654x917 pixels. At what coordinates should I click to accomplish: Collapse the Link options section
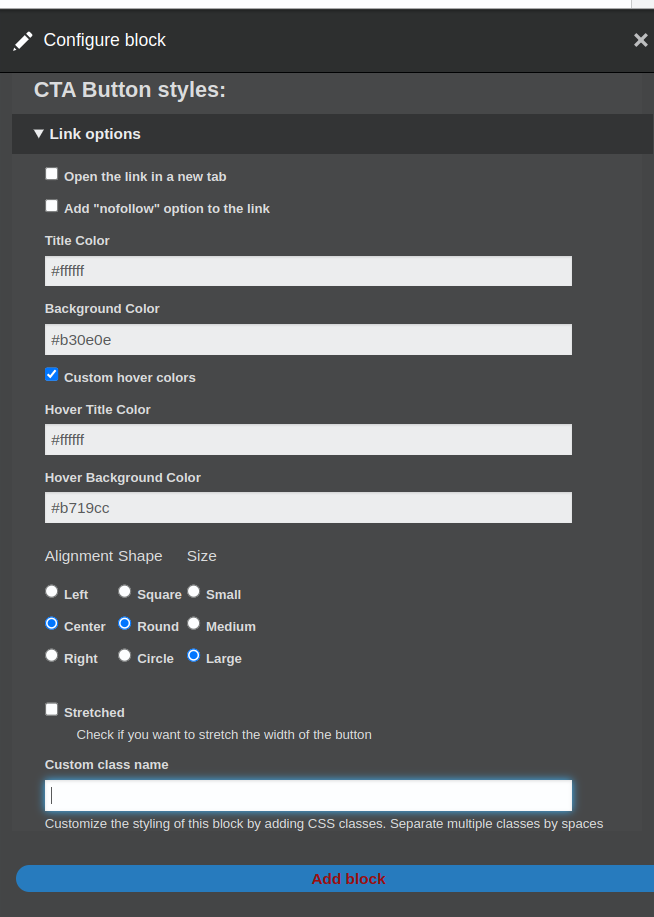38,133
